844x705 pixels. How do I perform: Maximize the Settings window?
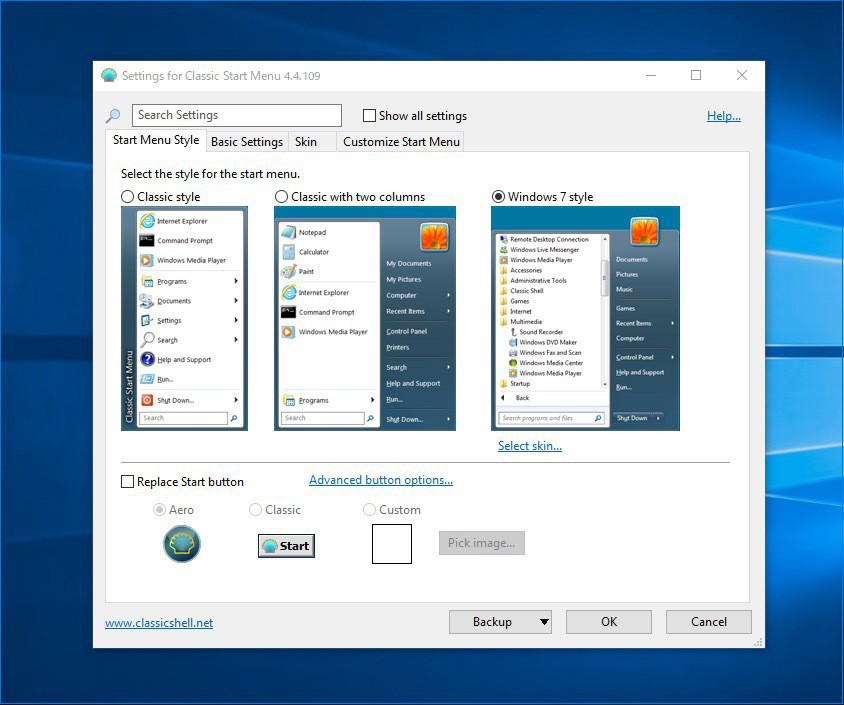[696, 75]
